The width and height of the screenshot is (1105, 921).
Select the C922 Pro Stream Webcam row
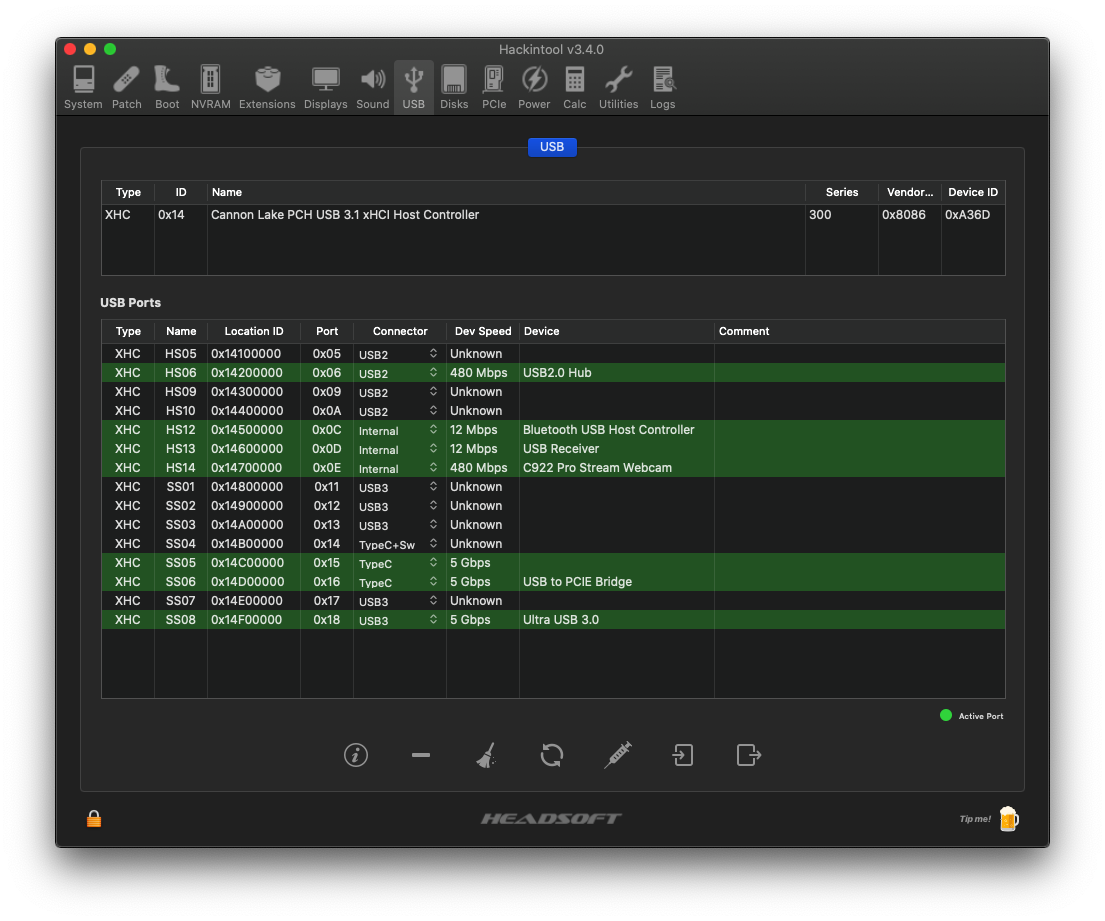coord(597,468)
